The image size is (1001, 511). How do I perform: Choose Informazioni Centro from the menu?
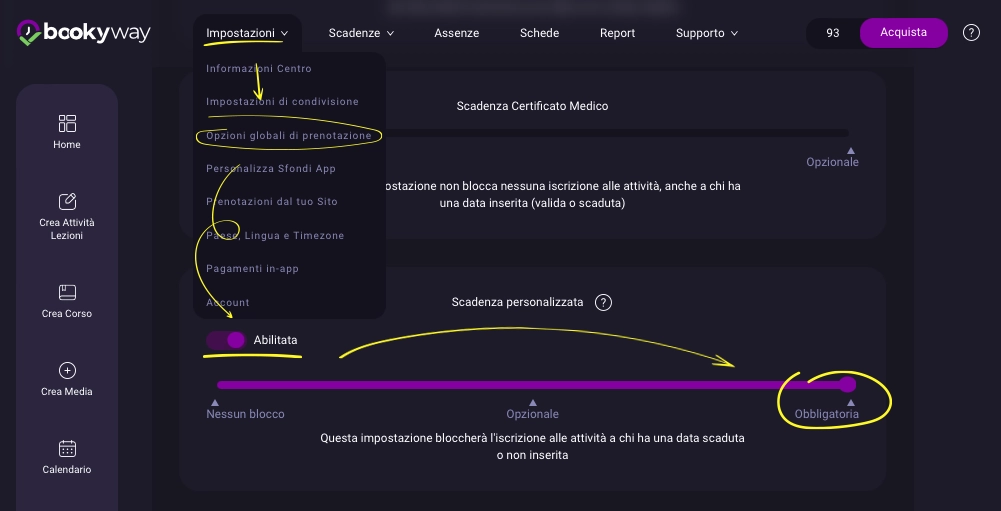(x=259, y=68)
